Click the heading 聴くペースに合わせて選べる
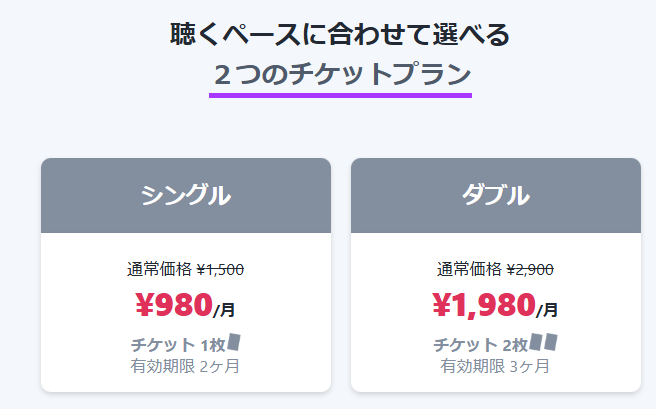 pyautogui.click(x=340, y=34)
